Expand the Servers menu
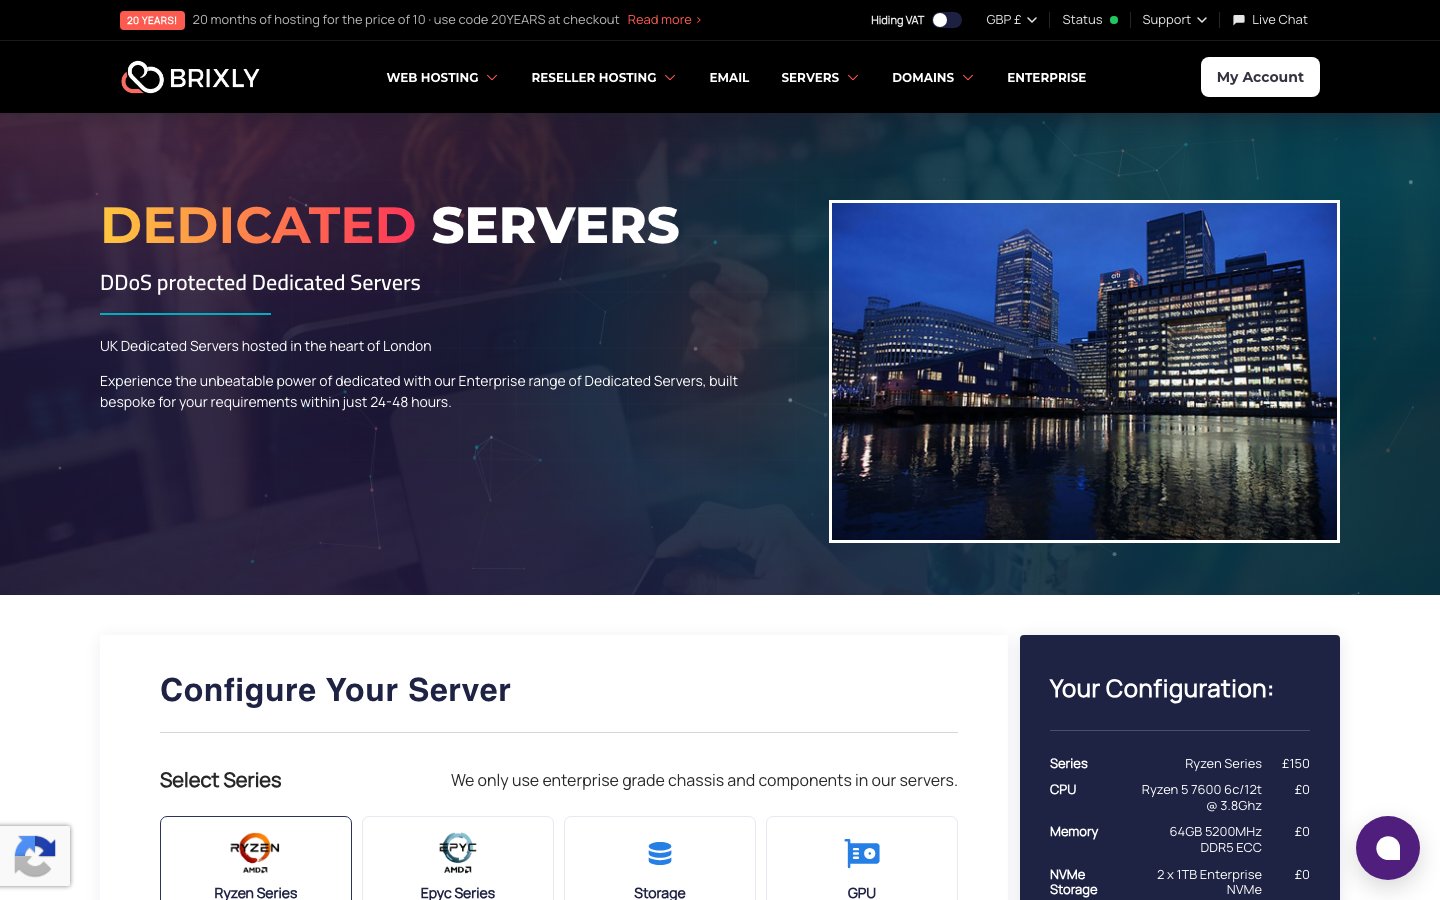Viewport: 1440px width, 900px height. (820, 77)
